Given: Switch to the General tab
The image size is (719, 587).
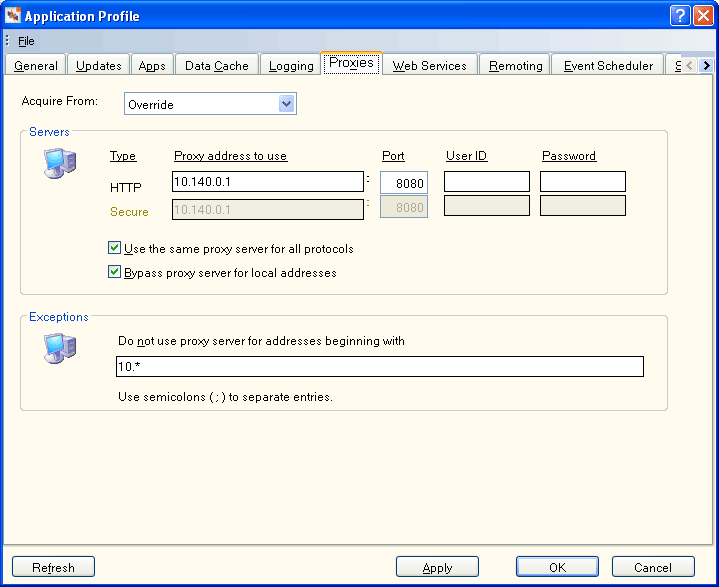Looking at the screenshot, I should (36, 66).
